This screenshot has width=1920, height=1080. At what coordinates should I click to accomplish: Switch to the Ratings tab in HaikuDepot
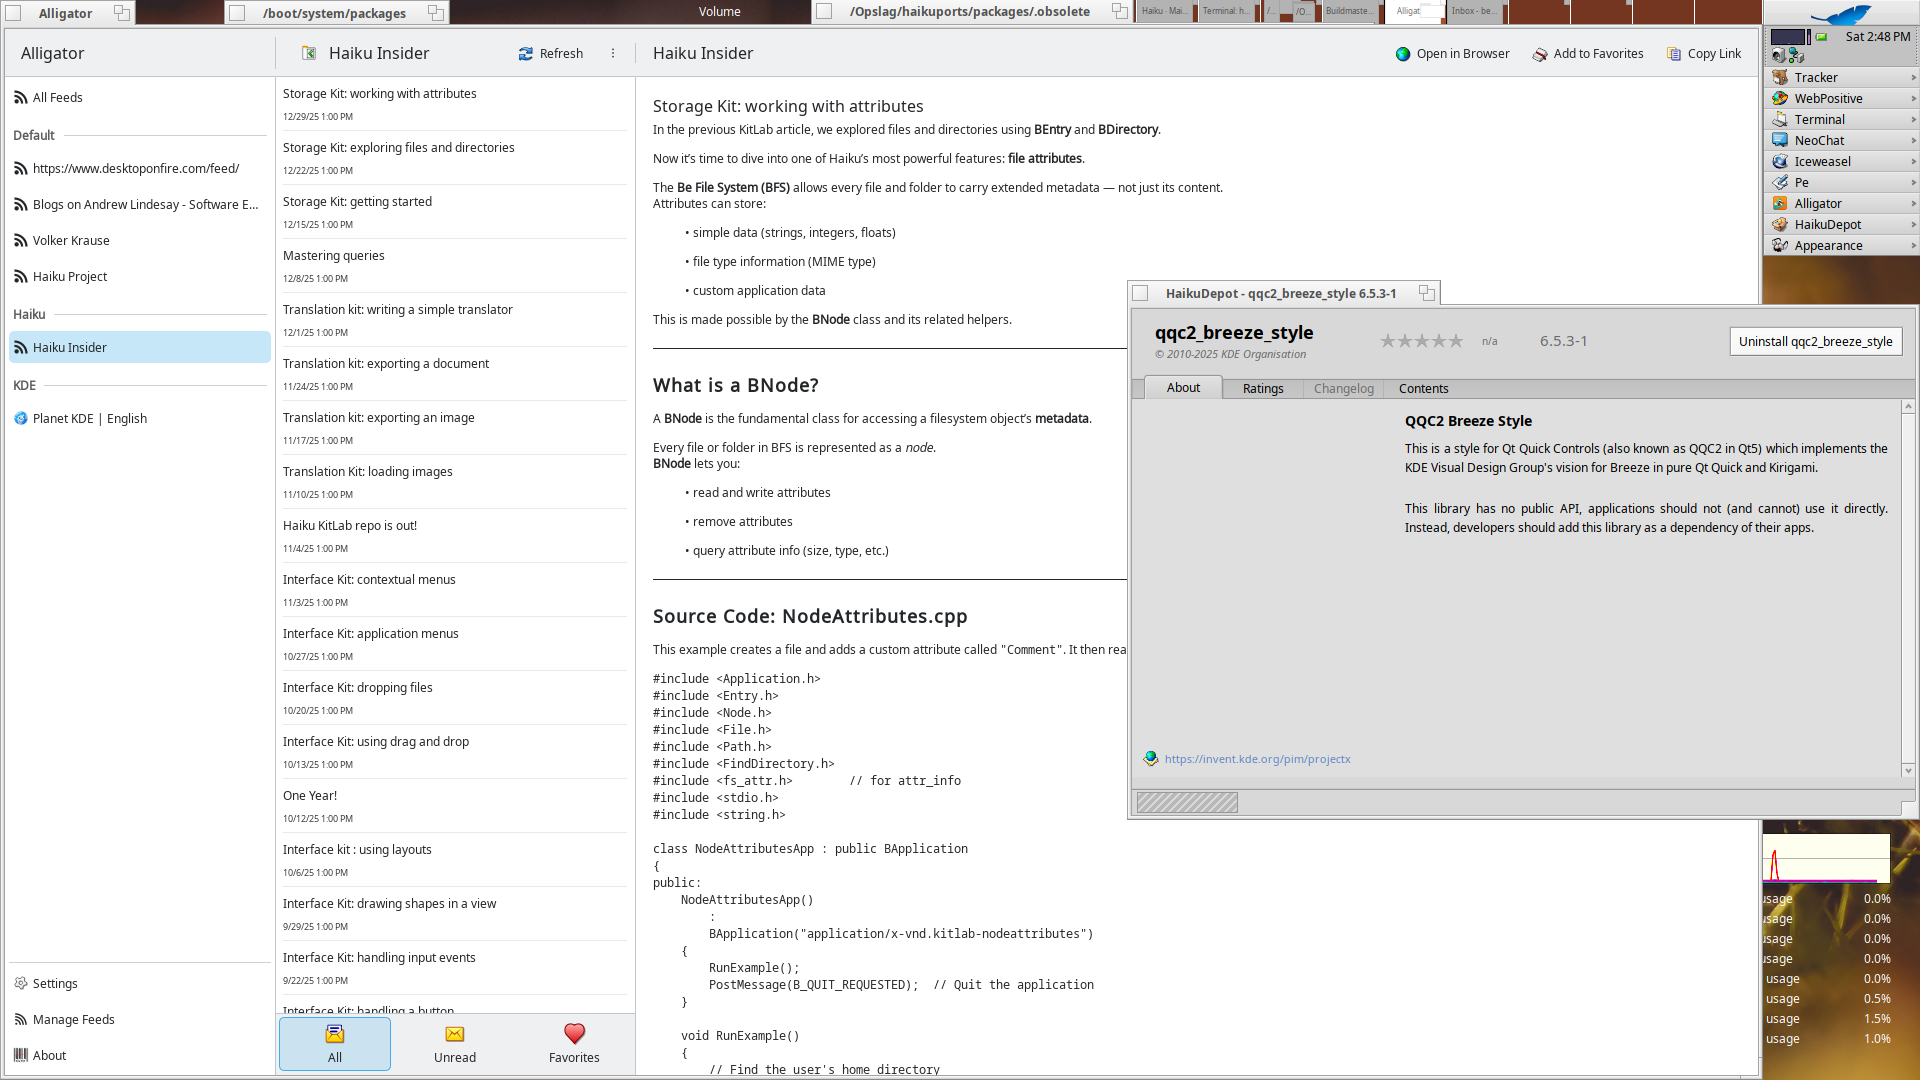coord(1263,389)
